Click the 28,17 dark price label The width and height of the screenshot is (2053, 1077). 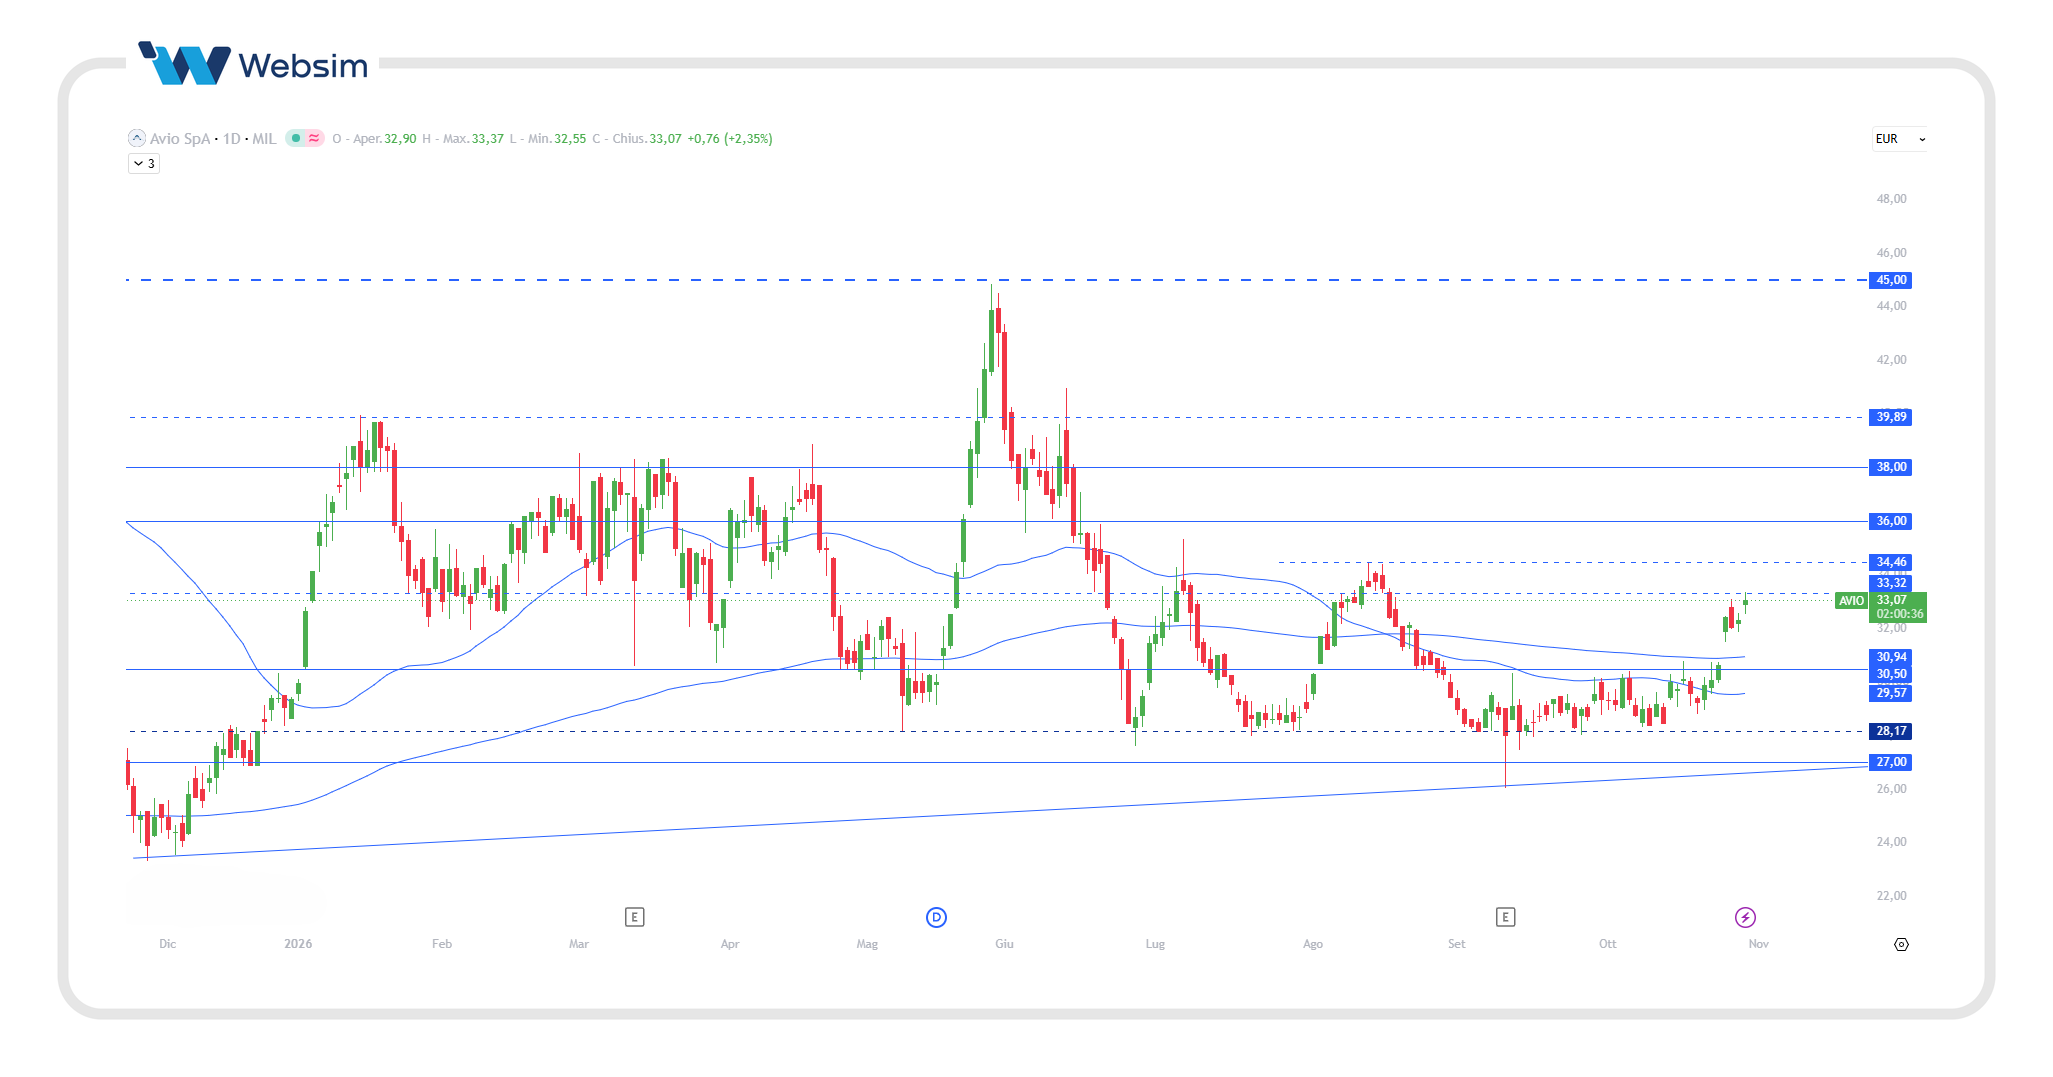click(1890, 731)
